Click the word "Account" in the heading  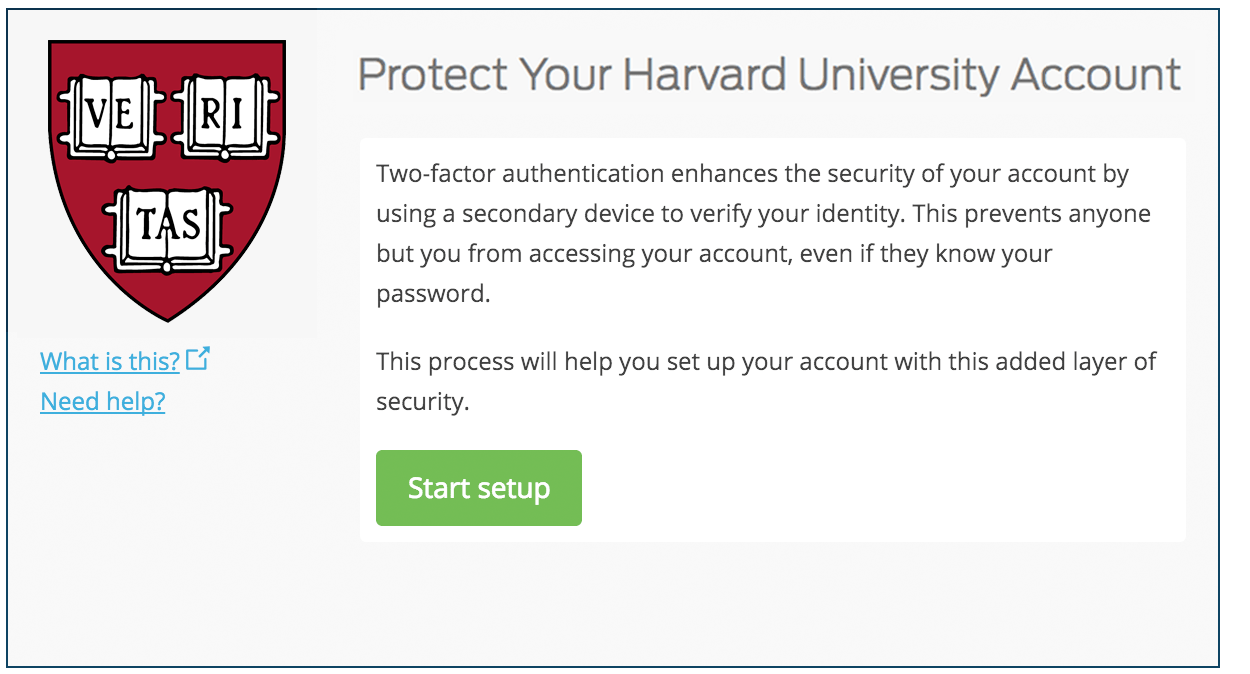(x=1097, y=76)
